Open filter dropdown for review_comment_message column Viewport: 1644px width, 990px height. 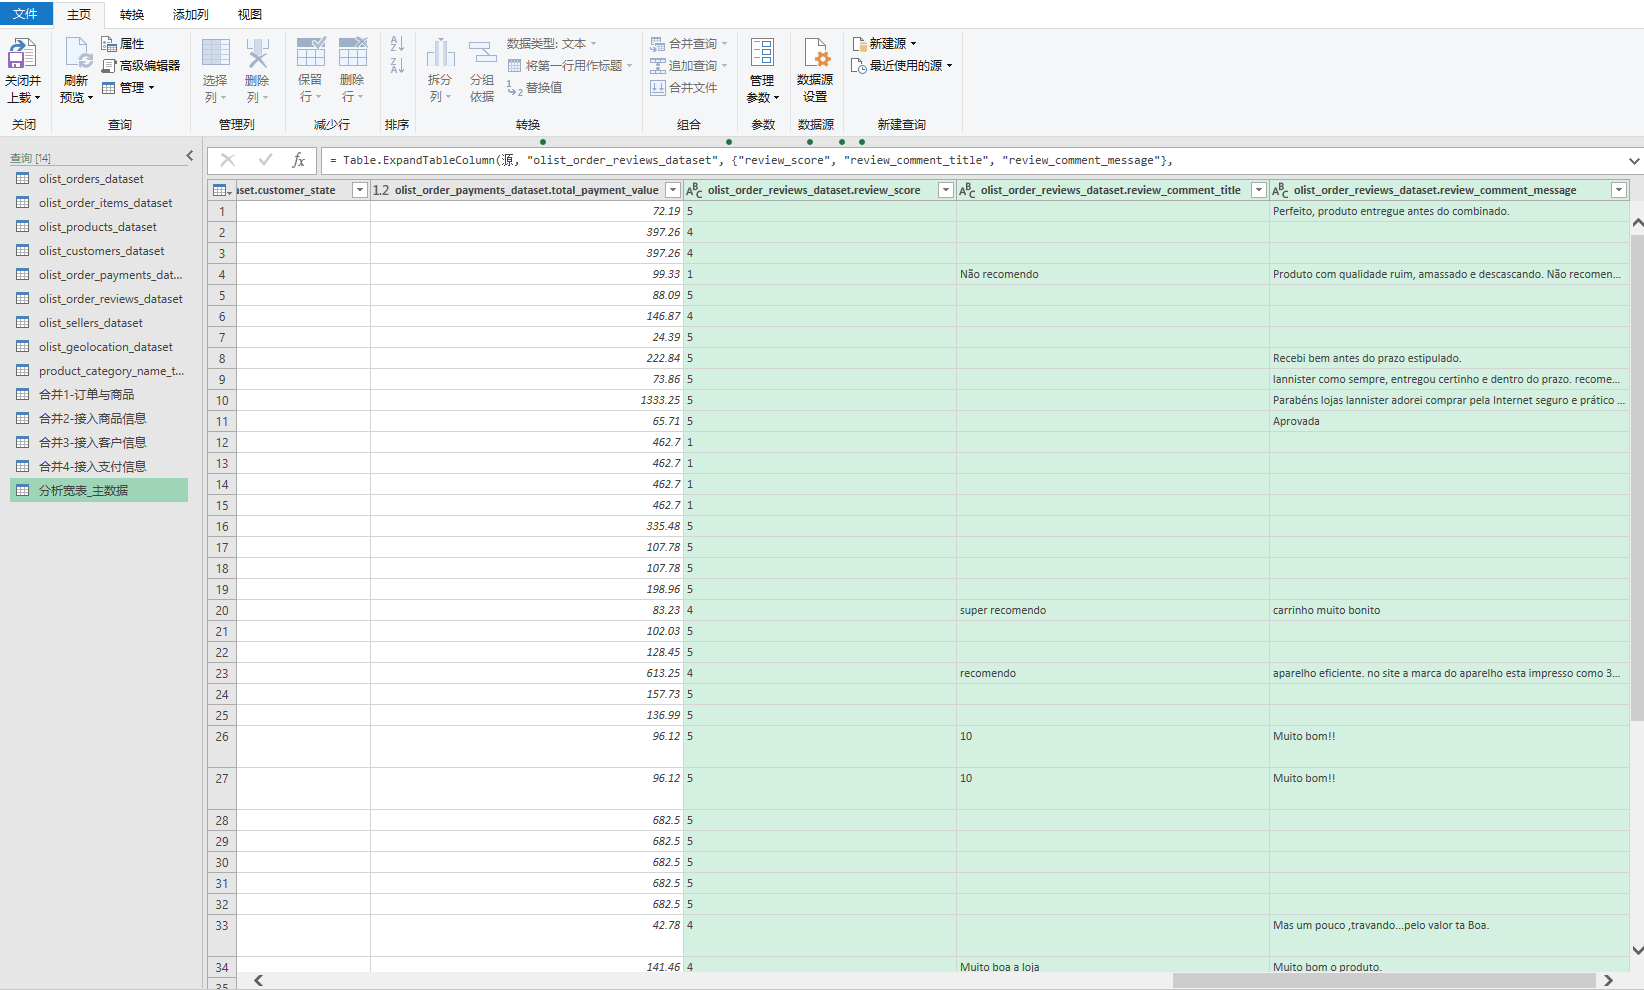click(1619, 190)
